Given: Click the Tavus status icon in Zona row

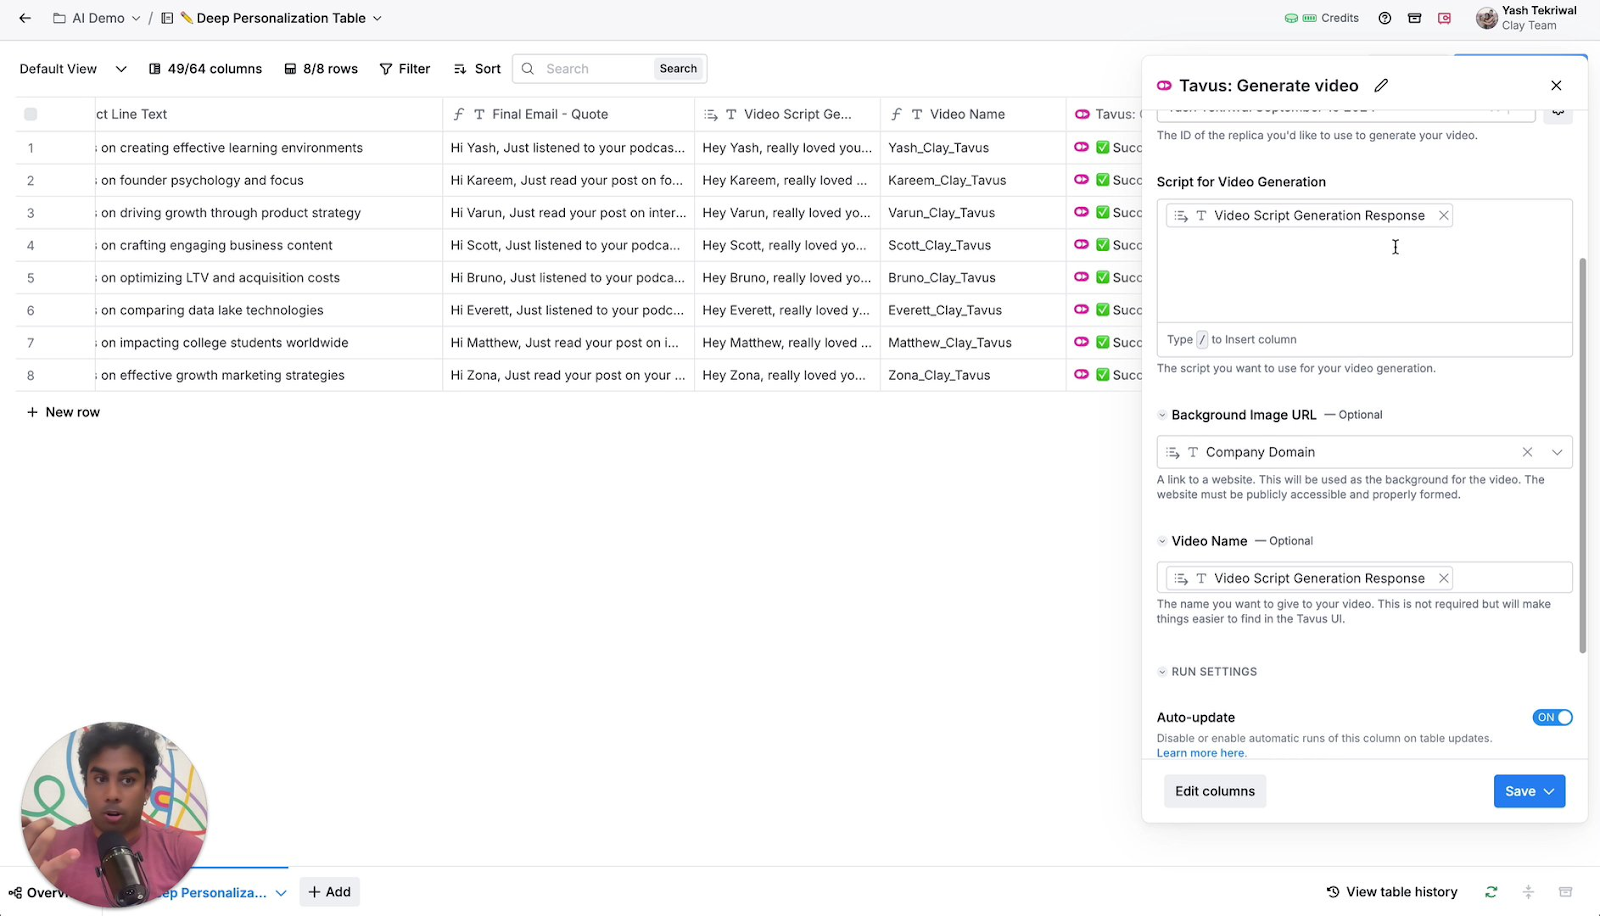Looking at the screenshot, I should coord(1081,375).
